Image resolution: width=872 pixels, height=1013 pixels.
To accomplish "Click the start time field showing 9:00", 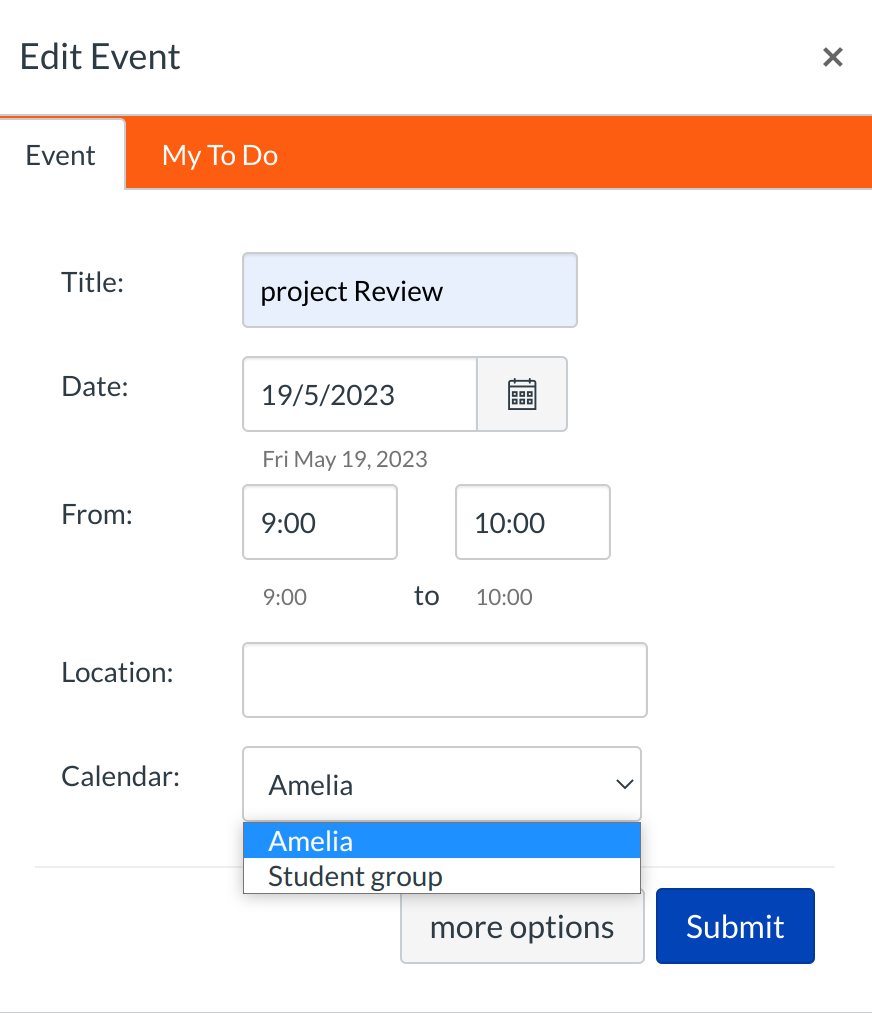I will [319, 522].
